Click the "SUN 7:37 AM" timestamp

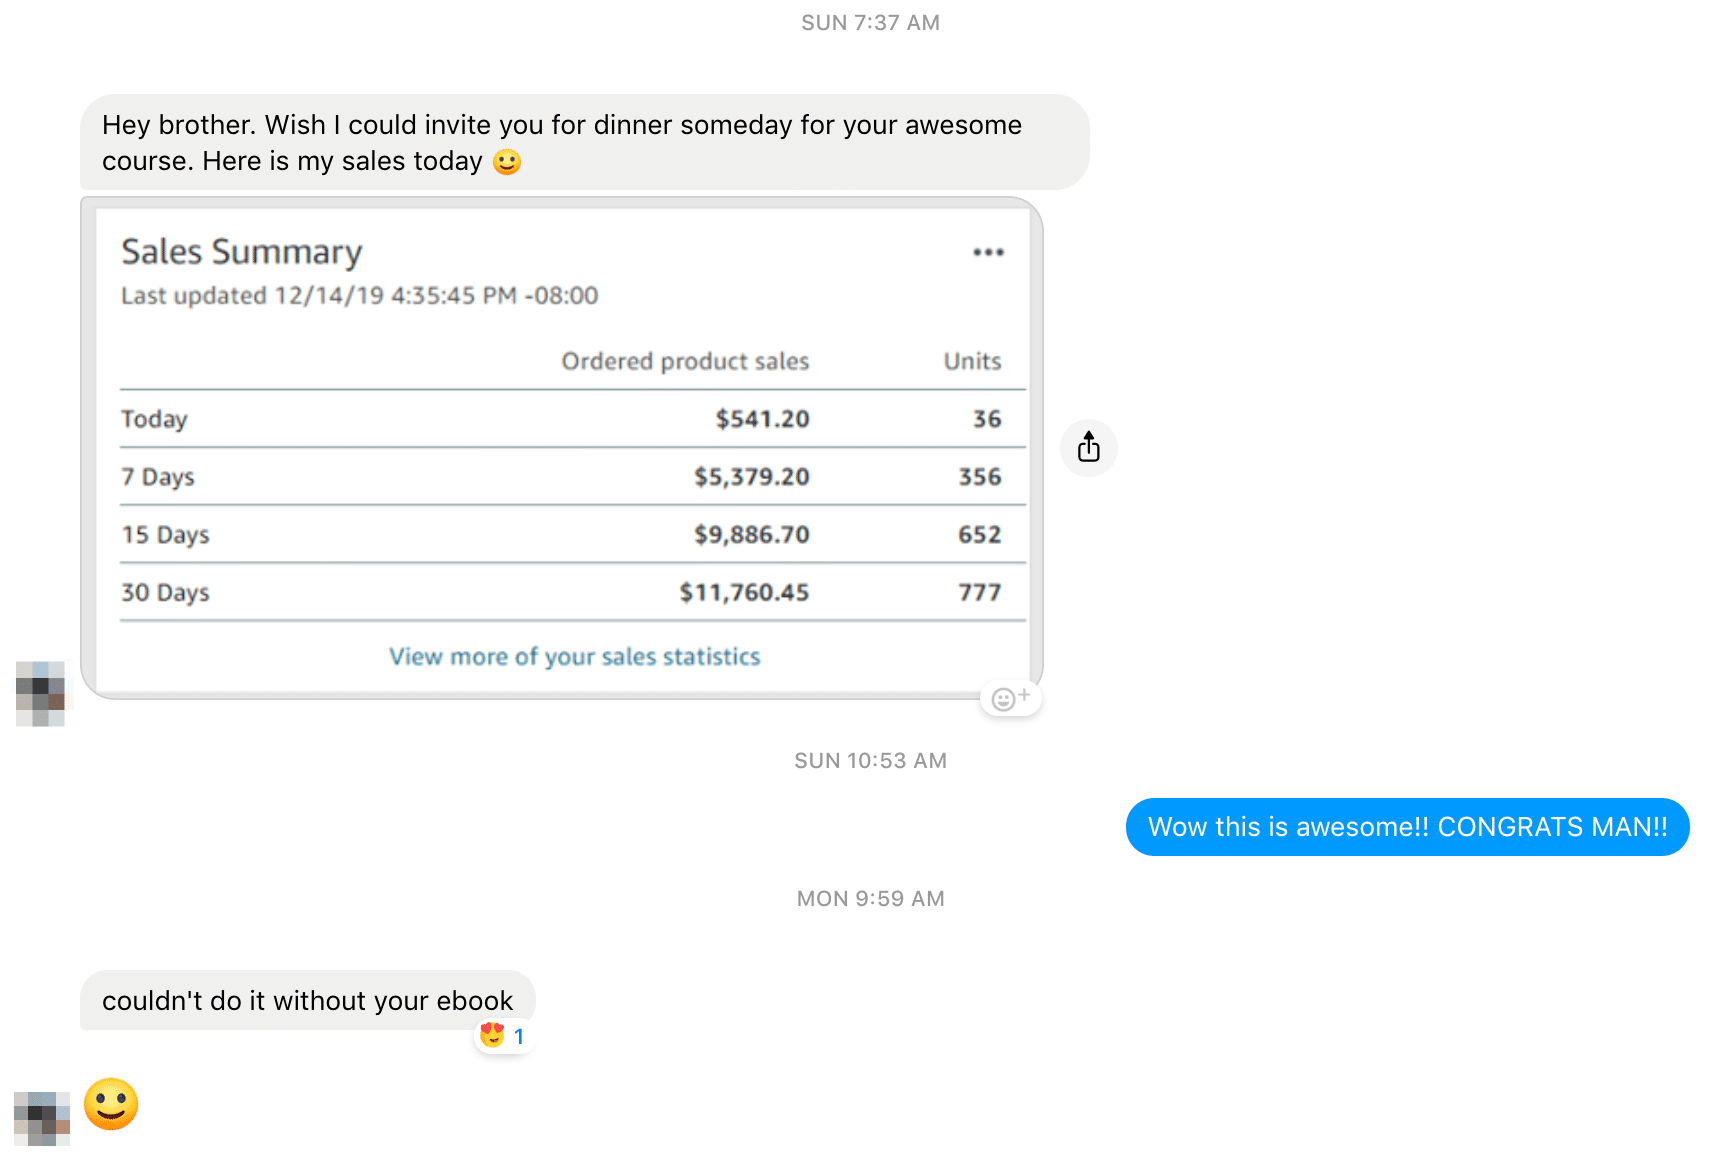pos(870,23)
